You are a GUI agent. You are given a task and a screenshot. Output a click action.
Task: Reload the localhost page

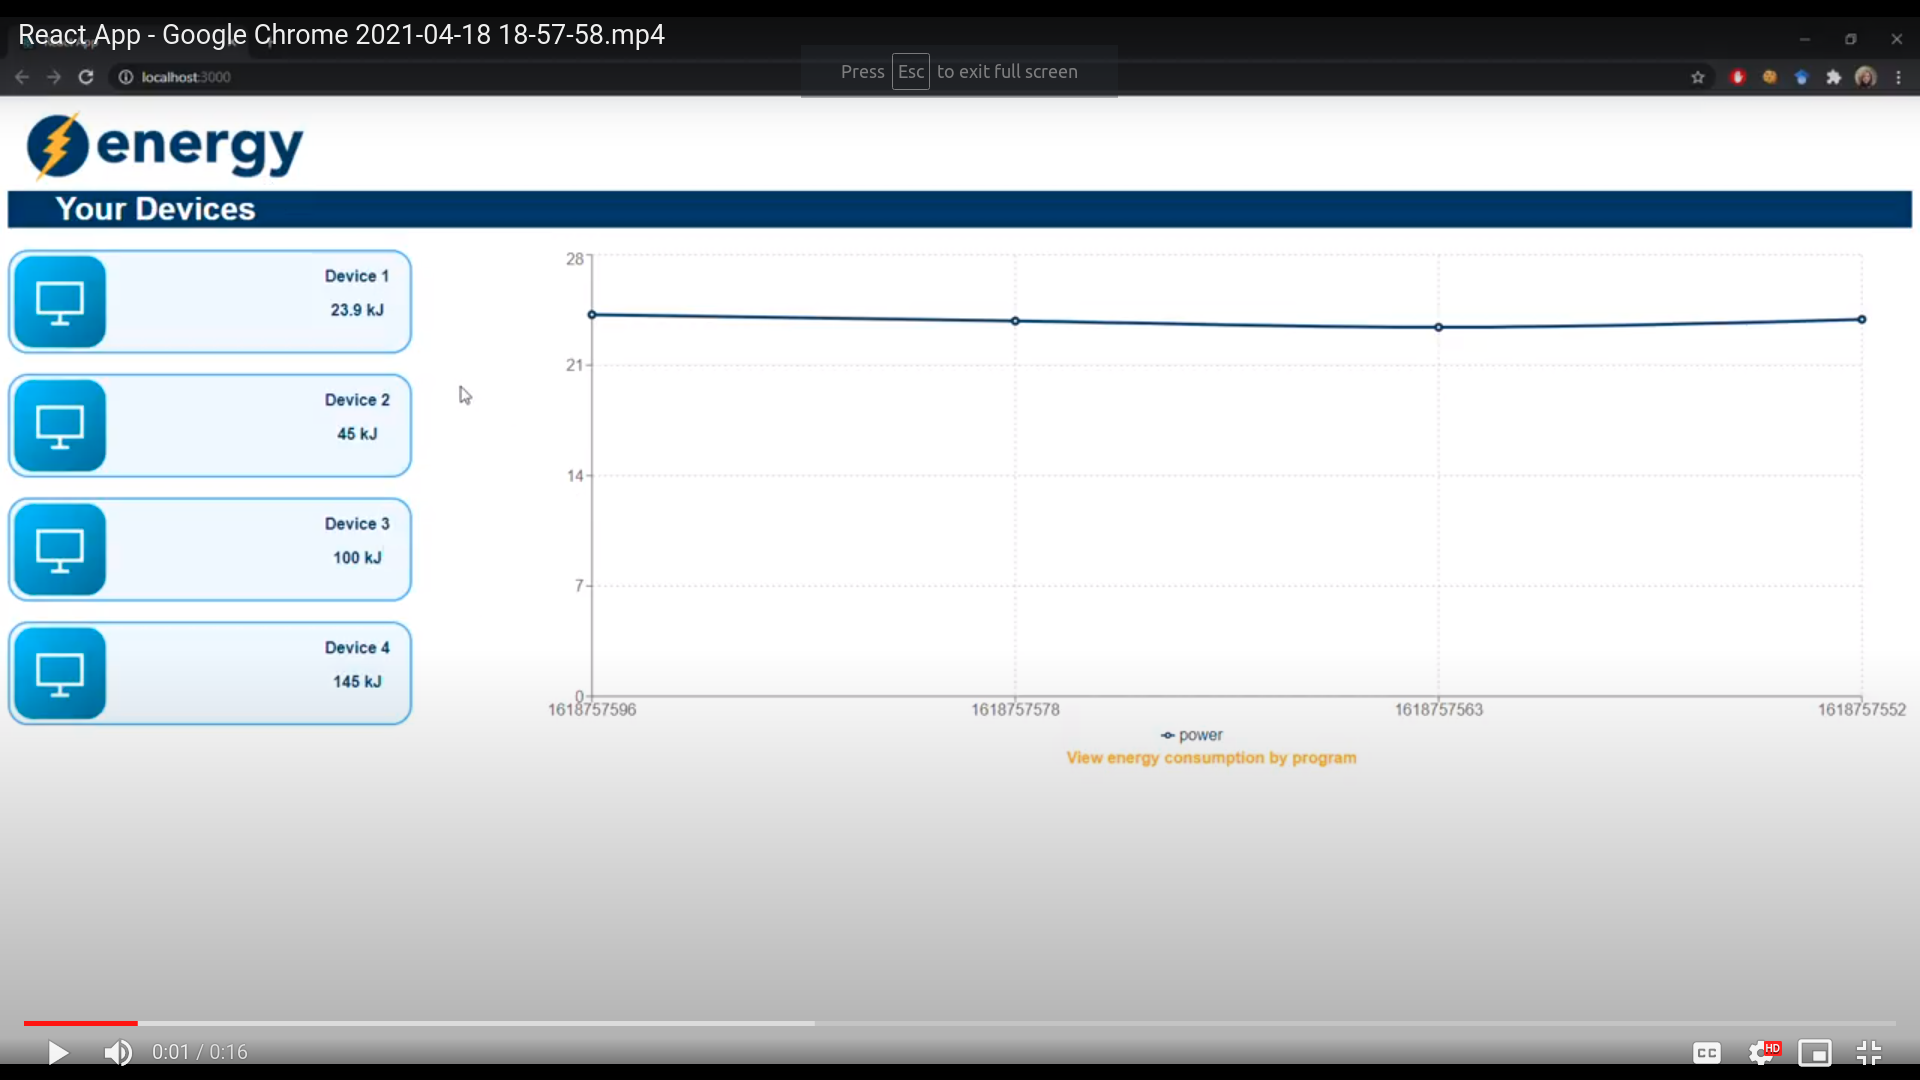86,77
